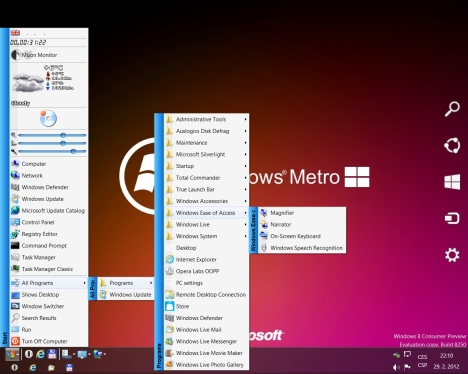Open PC settings from Programs menu
The height and width of the screenshot is (374, 468).
[206, 283]
